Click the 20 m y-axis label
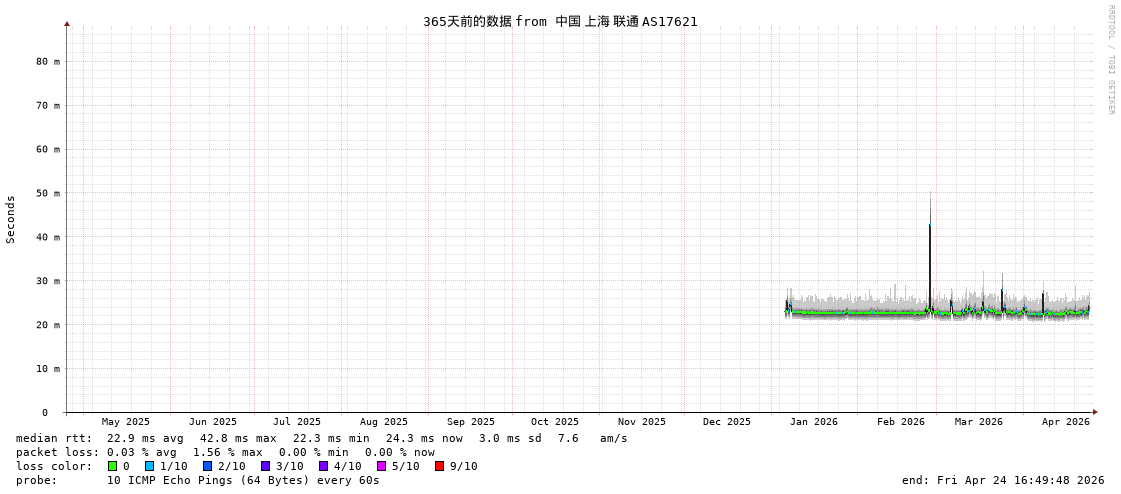The height and width of the screenshot is (494, 1121). (48, 325)
